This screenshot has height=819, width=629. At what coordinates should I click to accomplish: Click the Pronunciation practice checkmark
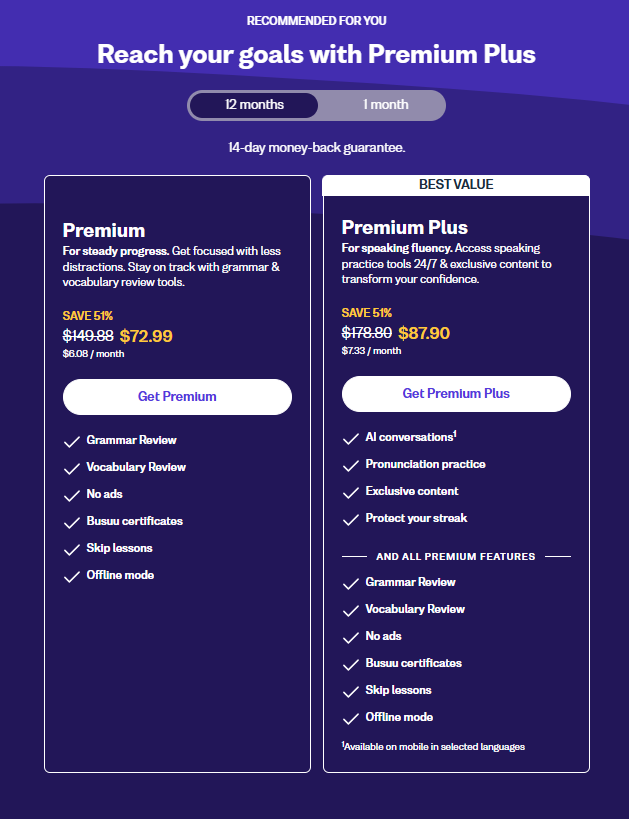tap(352, 464)
